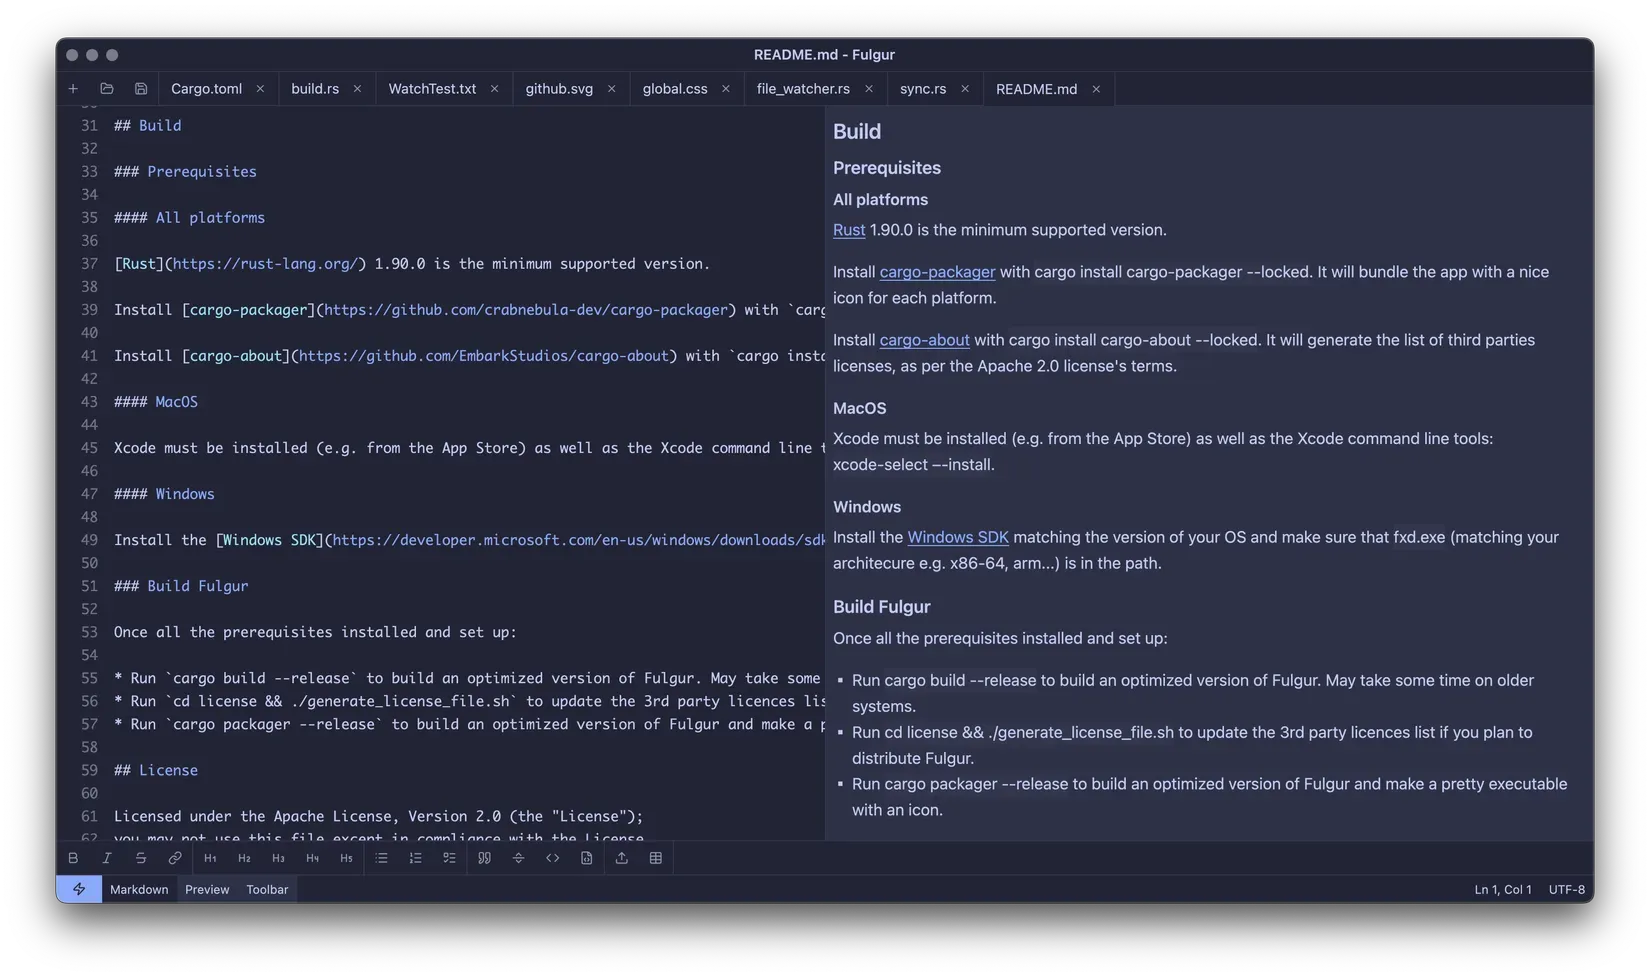Toggle bulleted list formatting
This screenshot has height=977, width=1650.
tap(381, 857)
